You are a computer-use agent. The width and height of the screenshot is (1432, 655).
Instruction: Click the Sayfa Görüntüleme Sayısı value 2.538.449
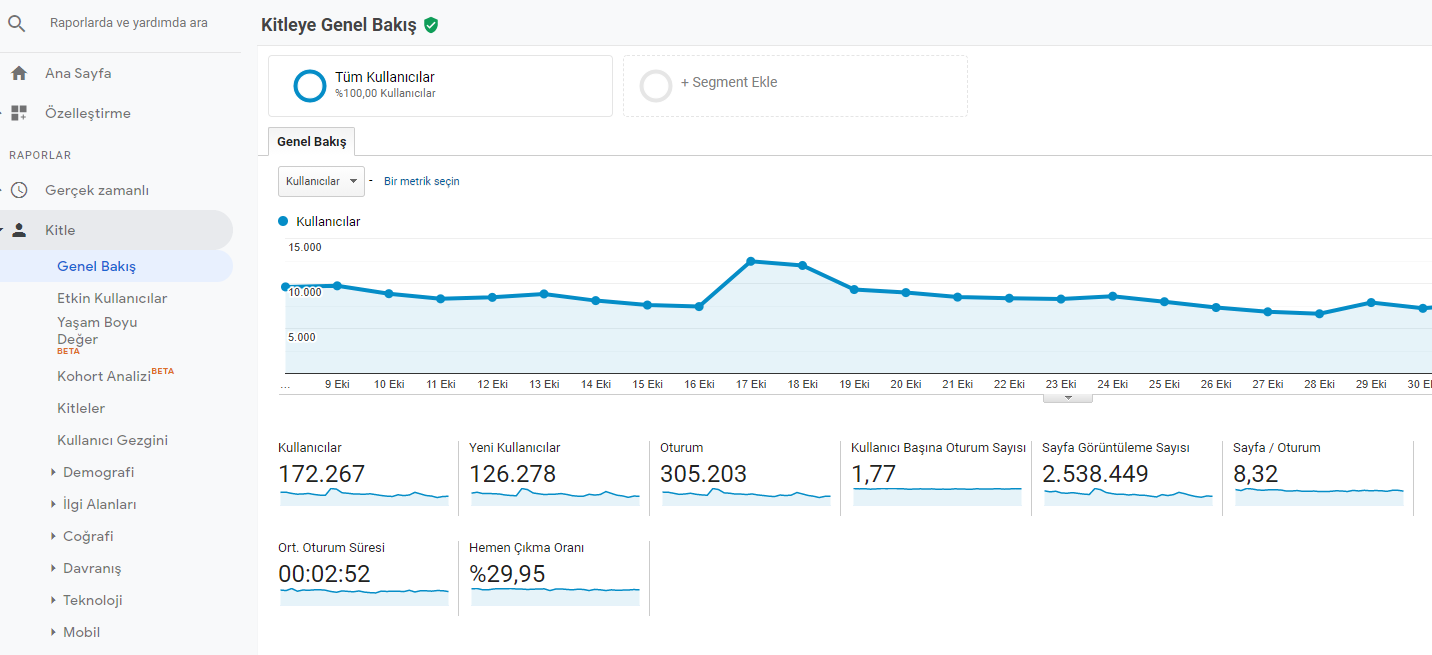click(x=1096, y=474)
